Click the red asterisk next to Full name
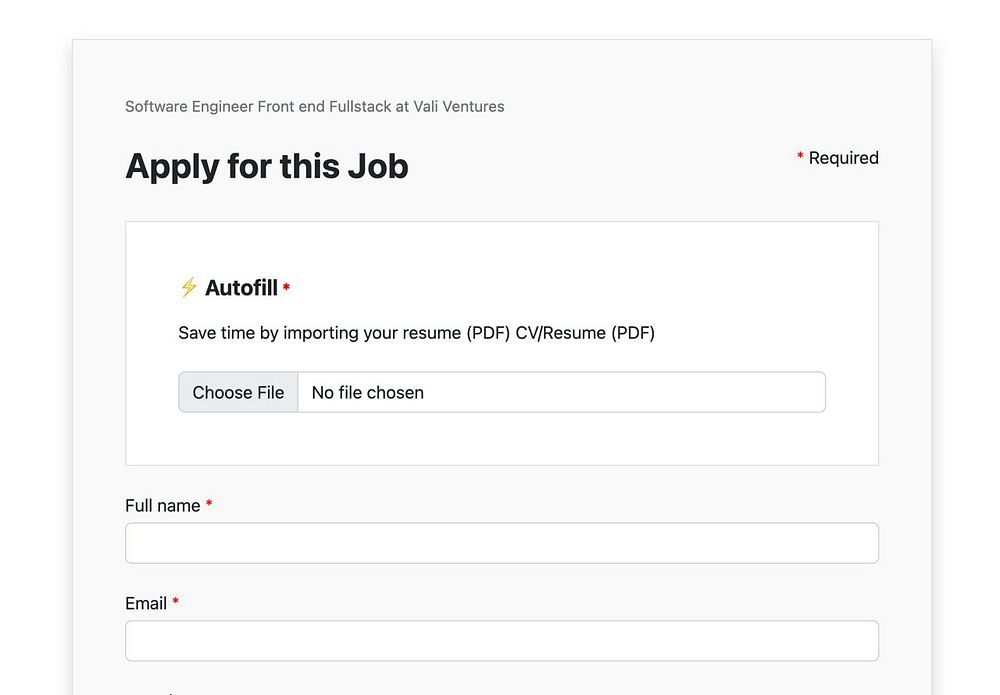The image size is (1000, 695). pyautogui.click(x=209, y=505)
